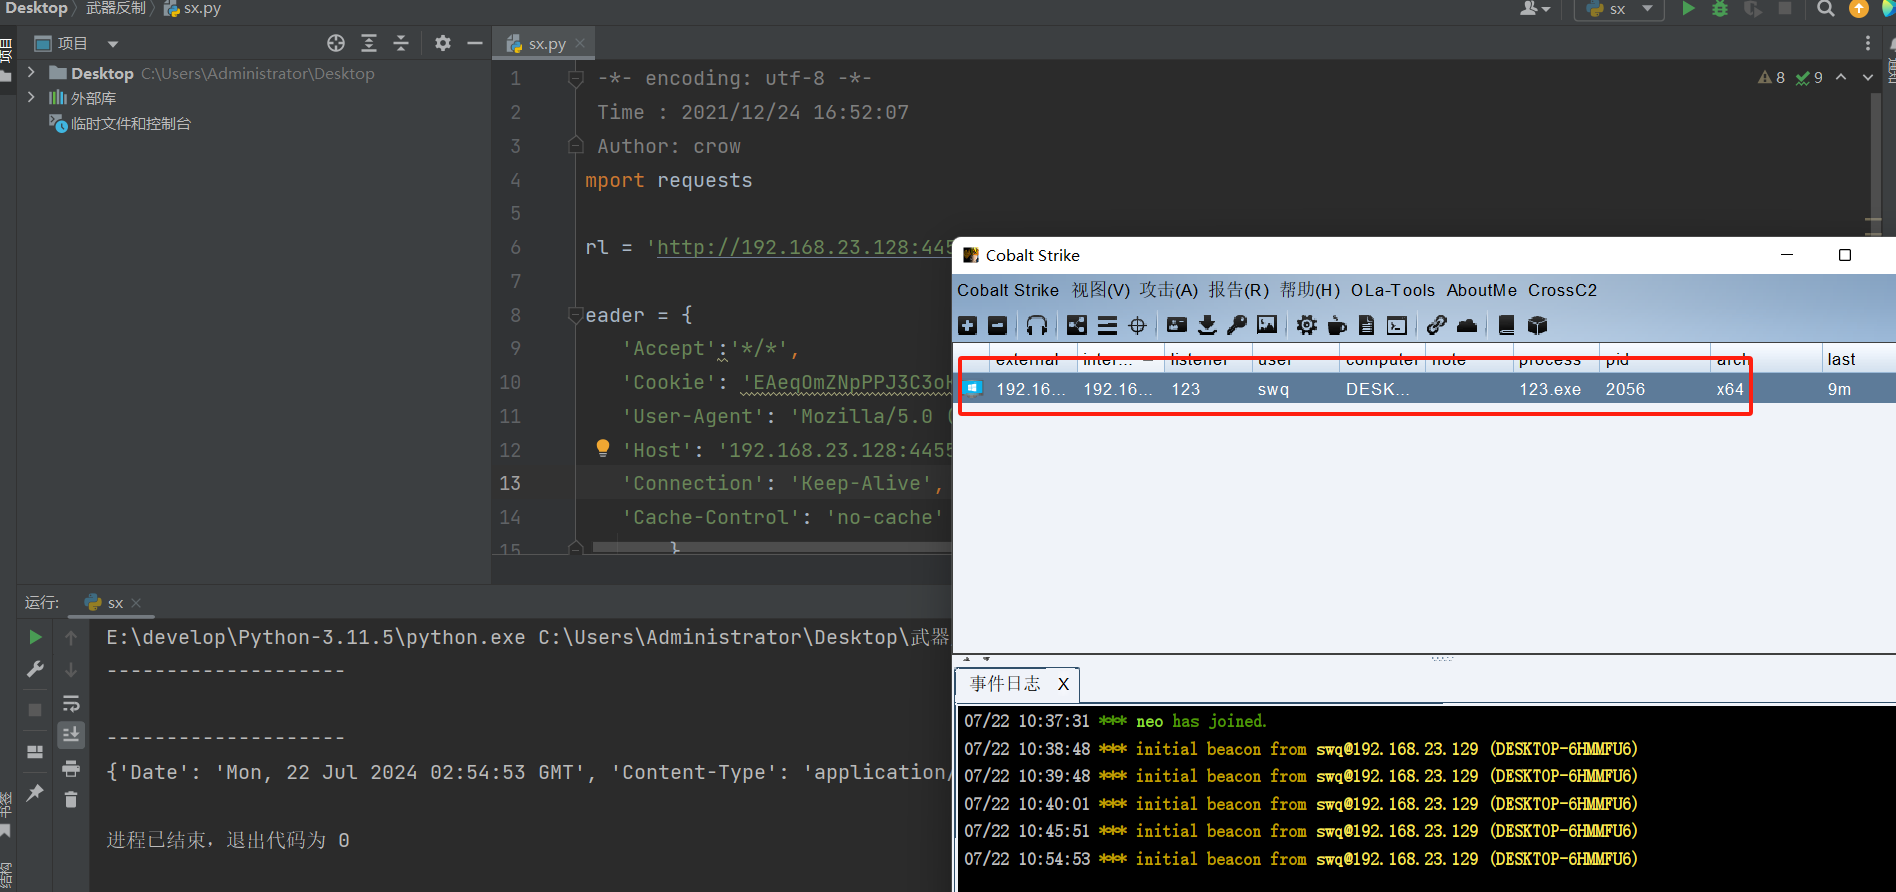Go to previous highlighted error arrow
Viewport: 1896px width, 892px height.
[1841, 77]
